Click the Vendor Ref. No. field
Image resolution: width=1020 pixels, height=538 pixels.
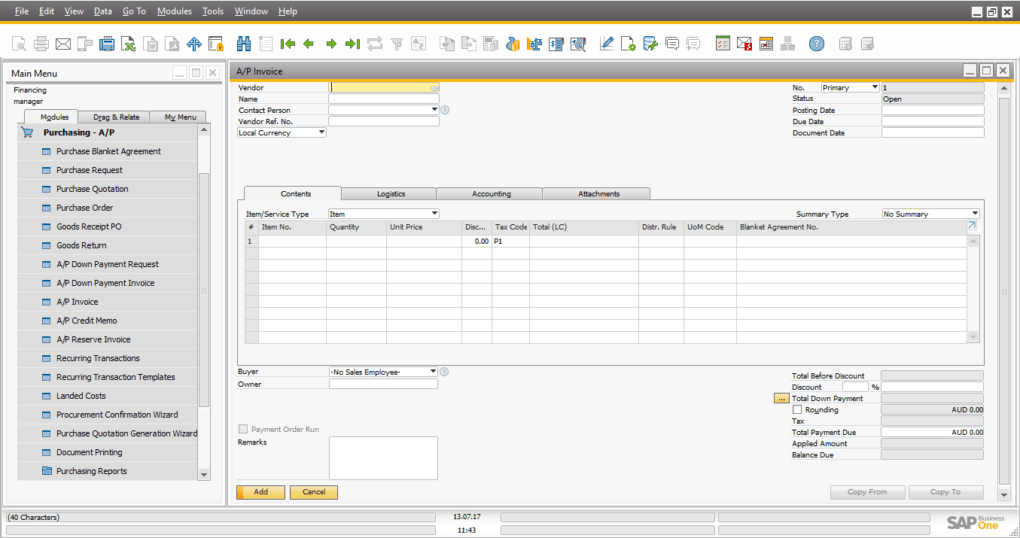pos(384,121)
